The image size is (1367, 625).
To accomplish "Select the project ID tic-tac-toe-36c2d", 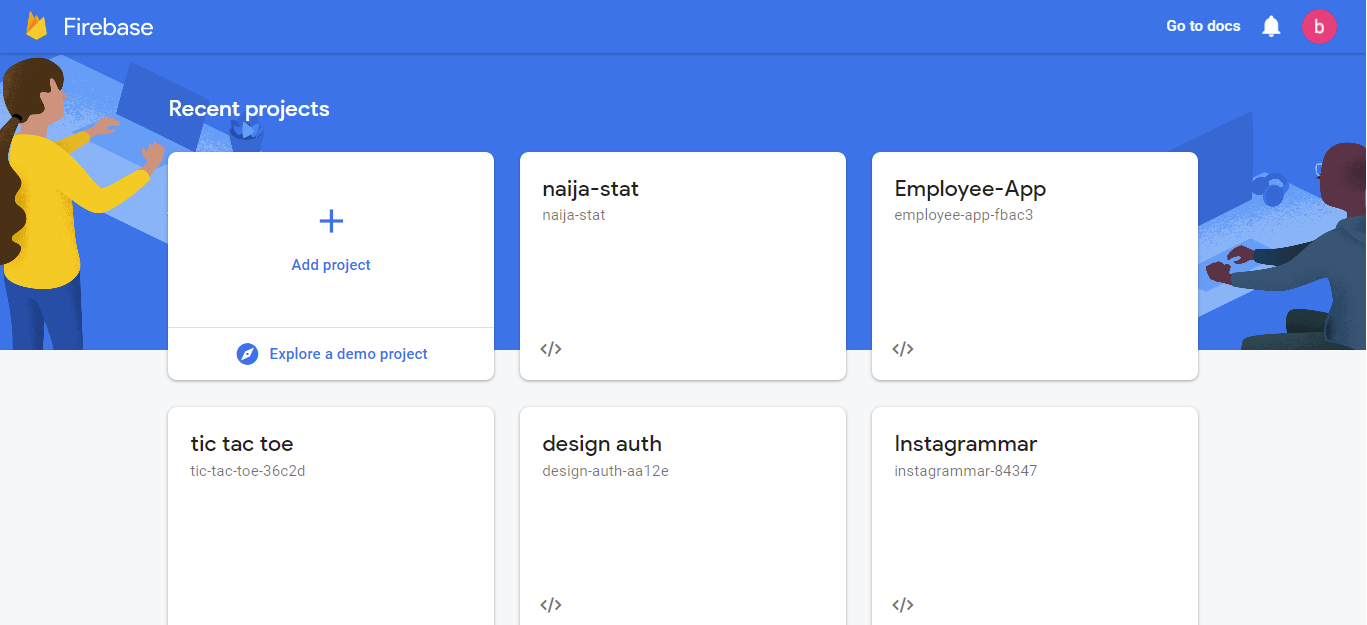I will [x=249, y=470].
